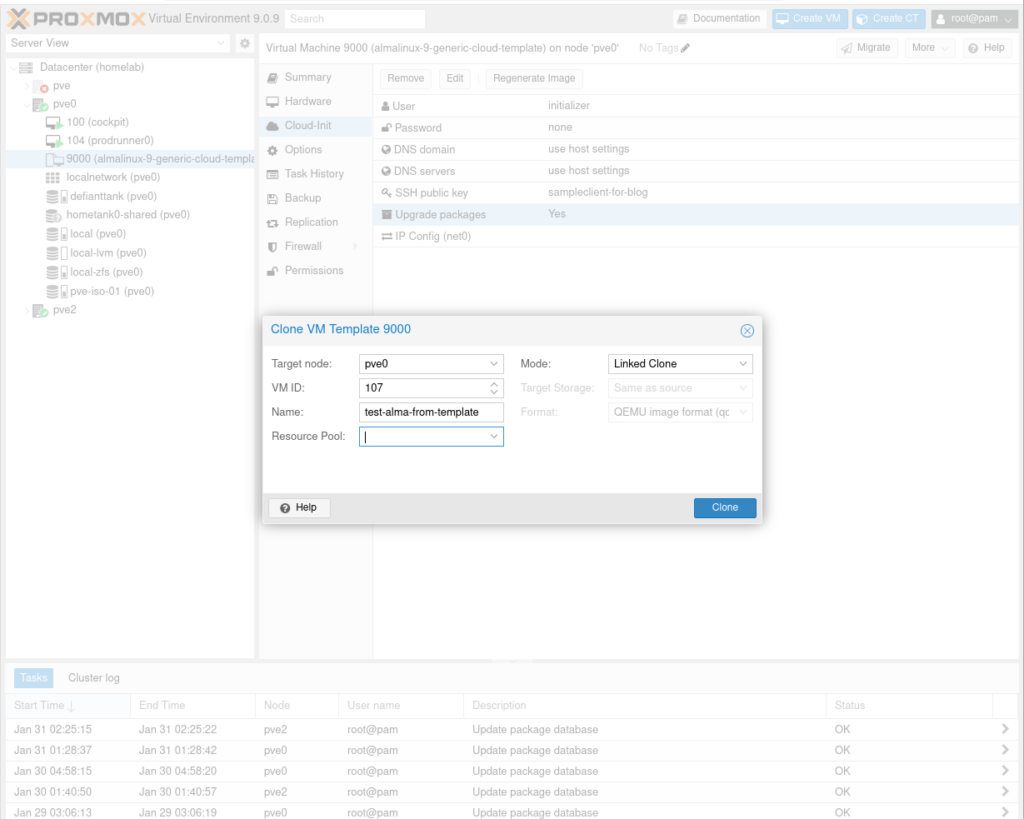This screenshot has height=819, width=1024.
Task: Click the pve2 node icon in tree
Action: (40, 310)
